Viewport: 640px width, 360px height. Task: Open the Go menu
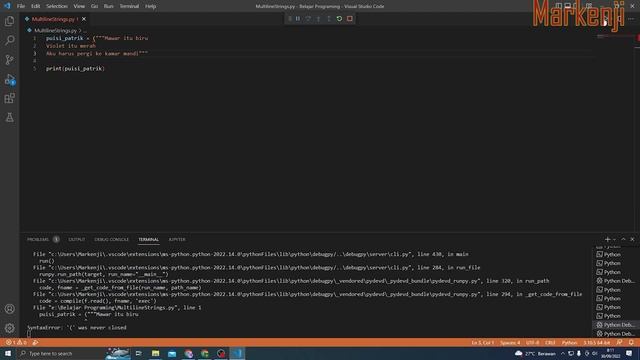[94, 6]
